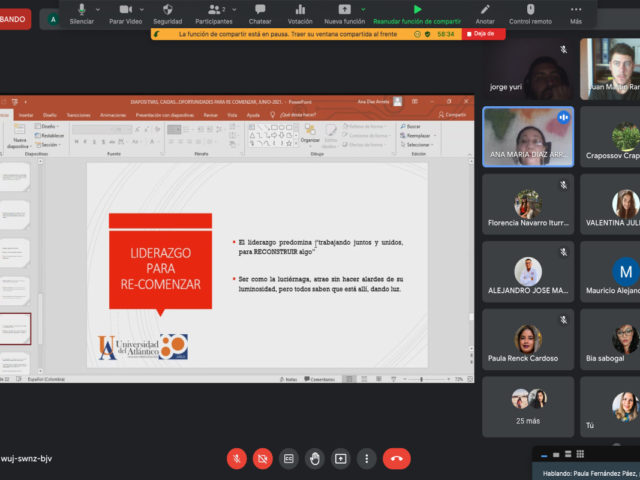Open Presentación con diapositivas tab
The image size is (640, 480).
click(165, 115)
